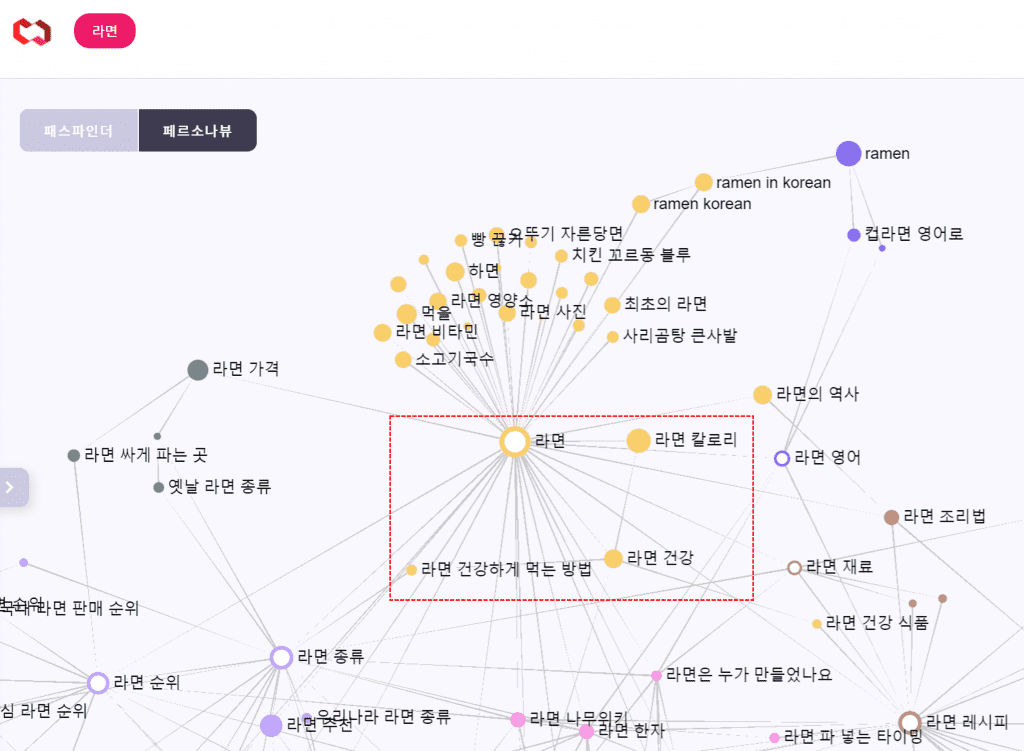Screen dimensions: 1024x751
Task: Select the 라면 레시피 ring node
Action: coord(909,722)
